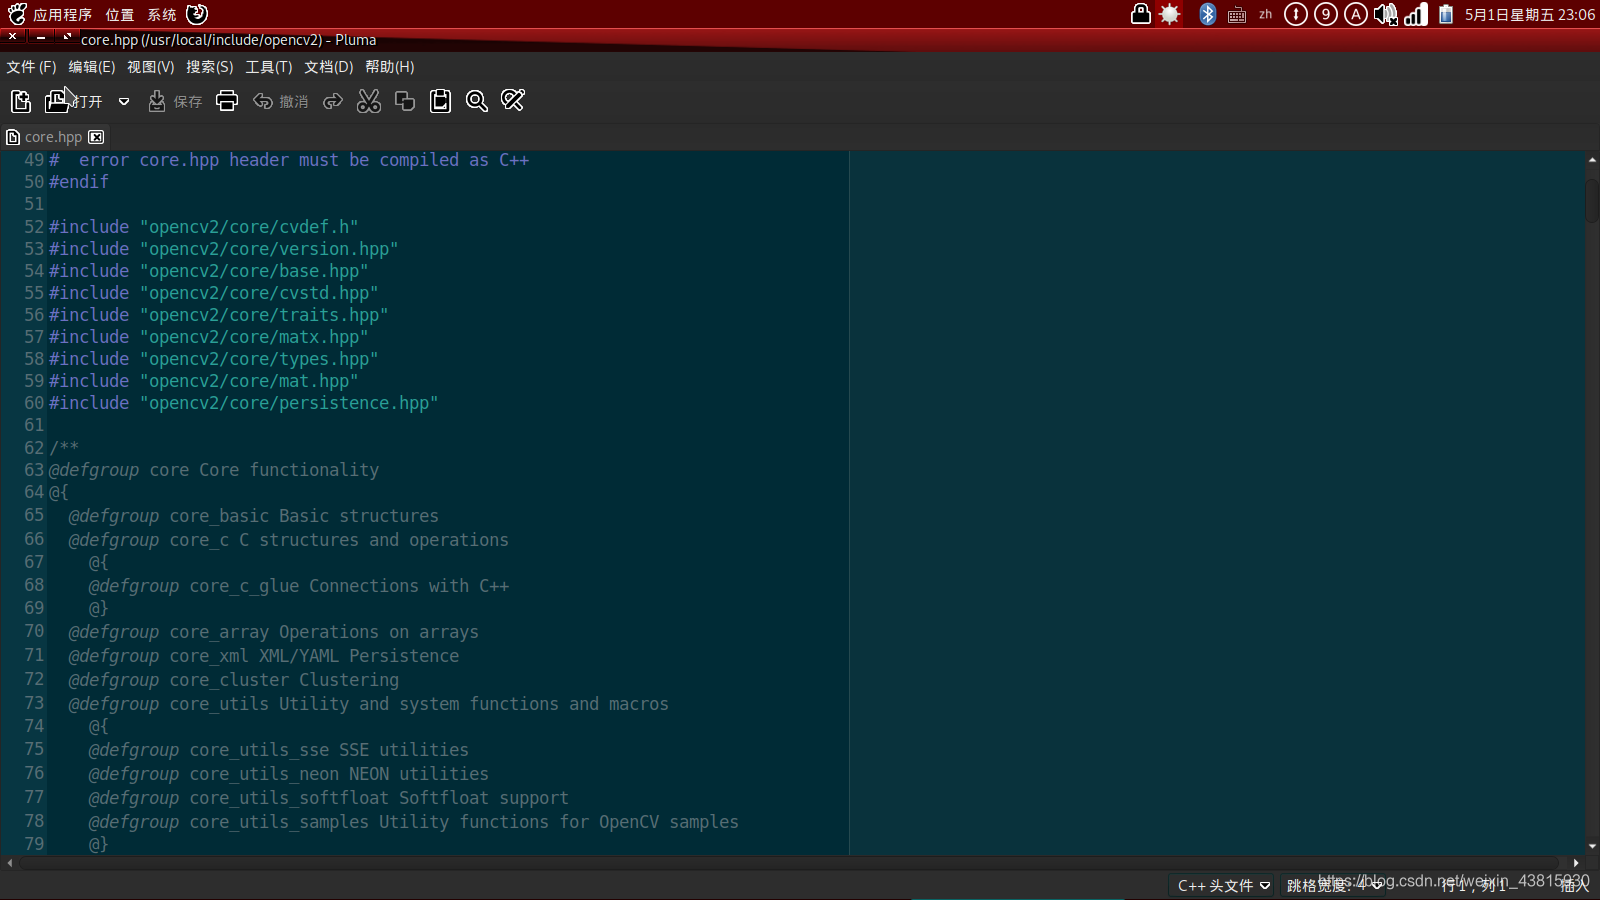Click 'core_utils_neon NEON utilities' line
The image size is (1600, 900).
coord(289,774)
